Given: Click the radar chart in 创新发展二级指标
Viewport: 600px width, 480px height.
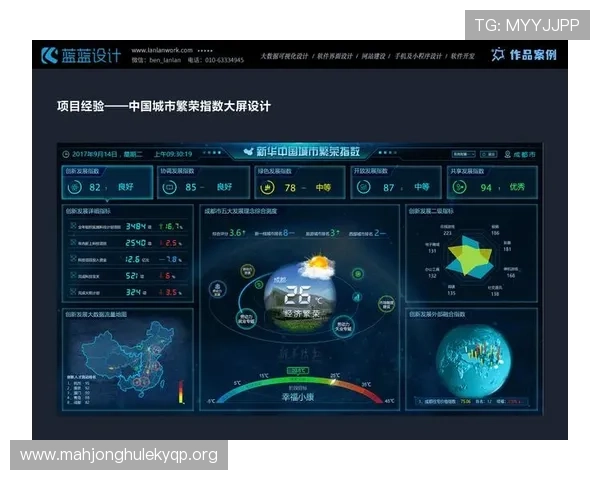Looking at the screenshot, I should point(471,257).
